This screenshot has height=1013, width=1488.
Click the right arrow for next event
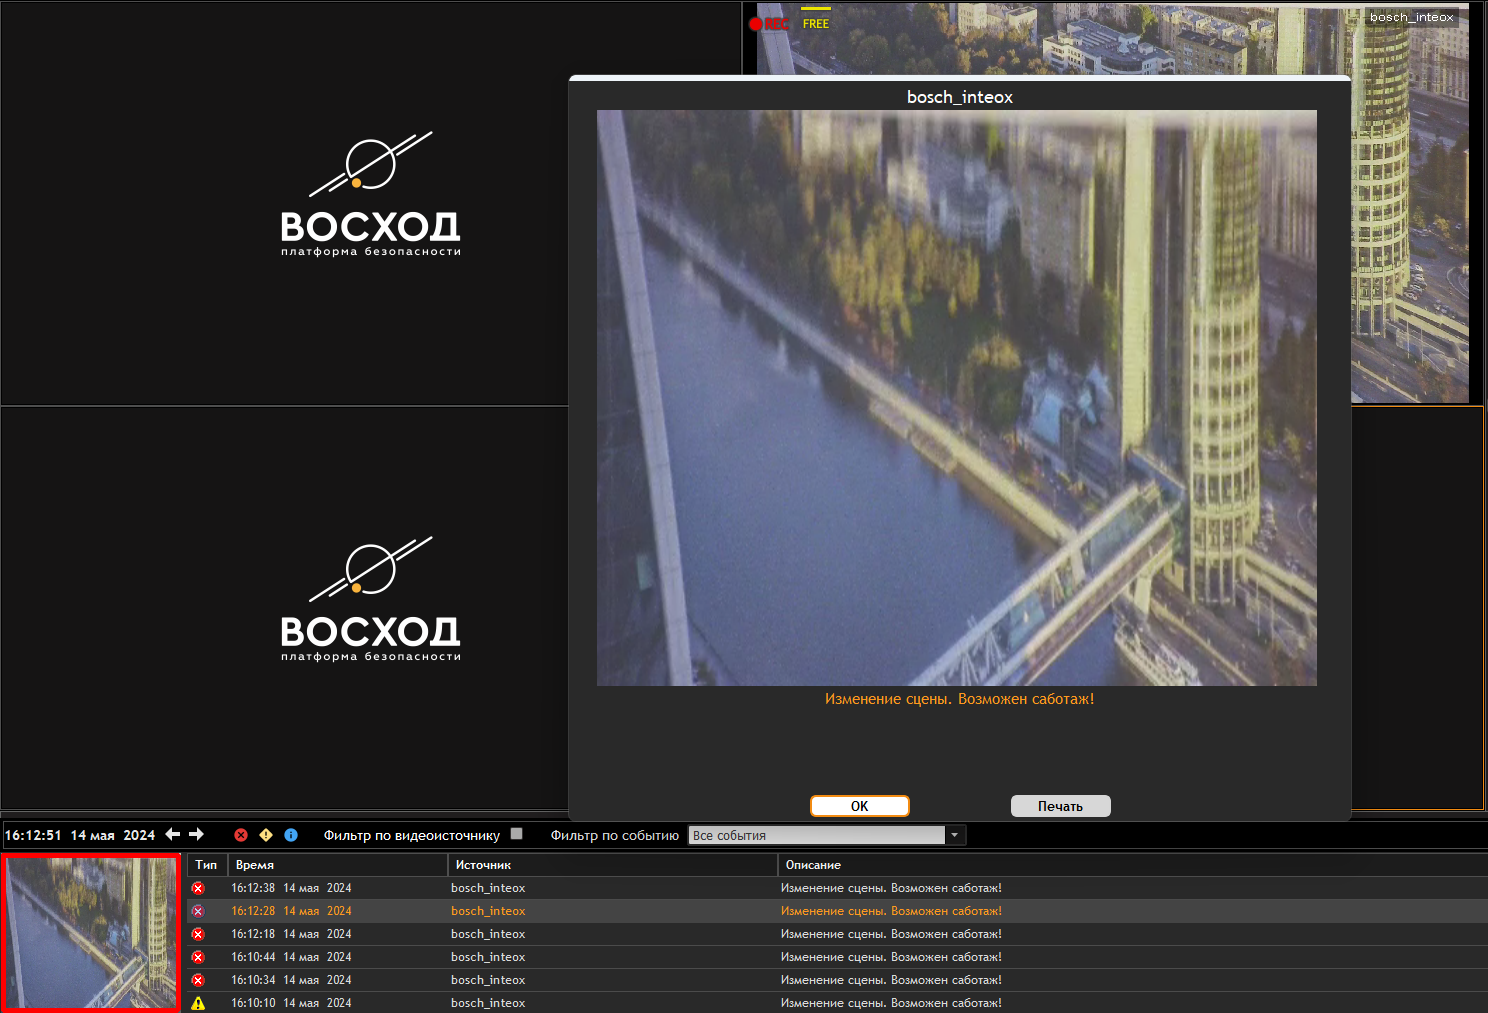(x=197, y=834)
